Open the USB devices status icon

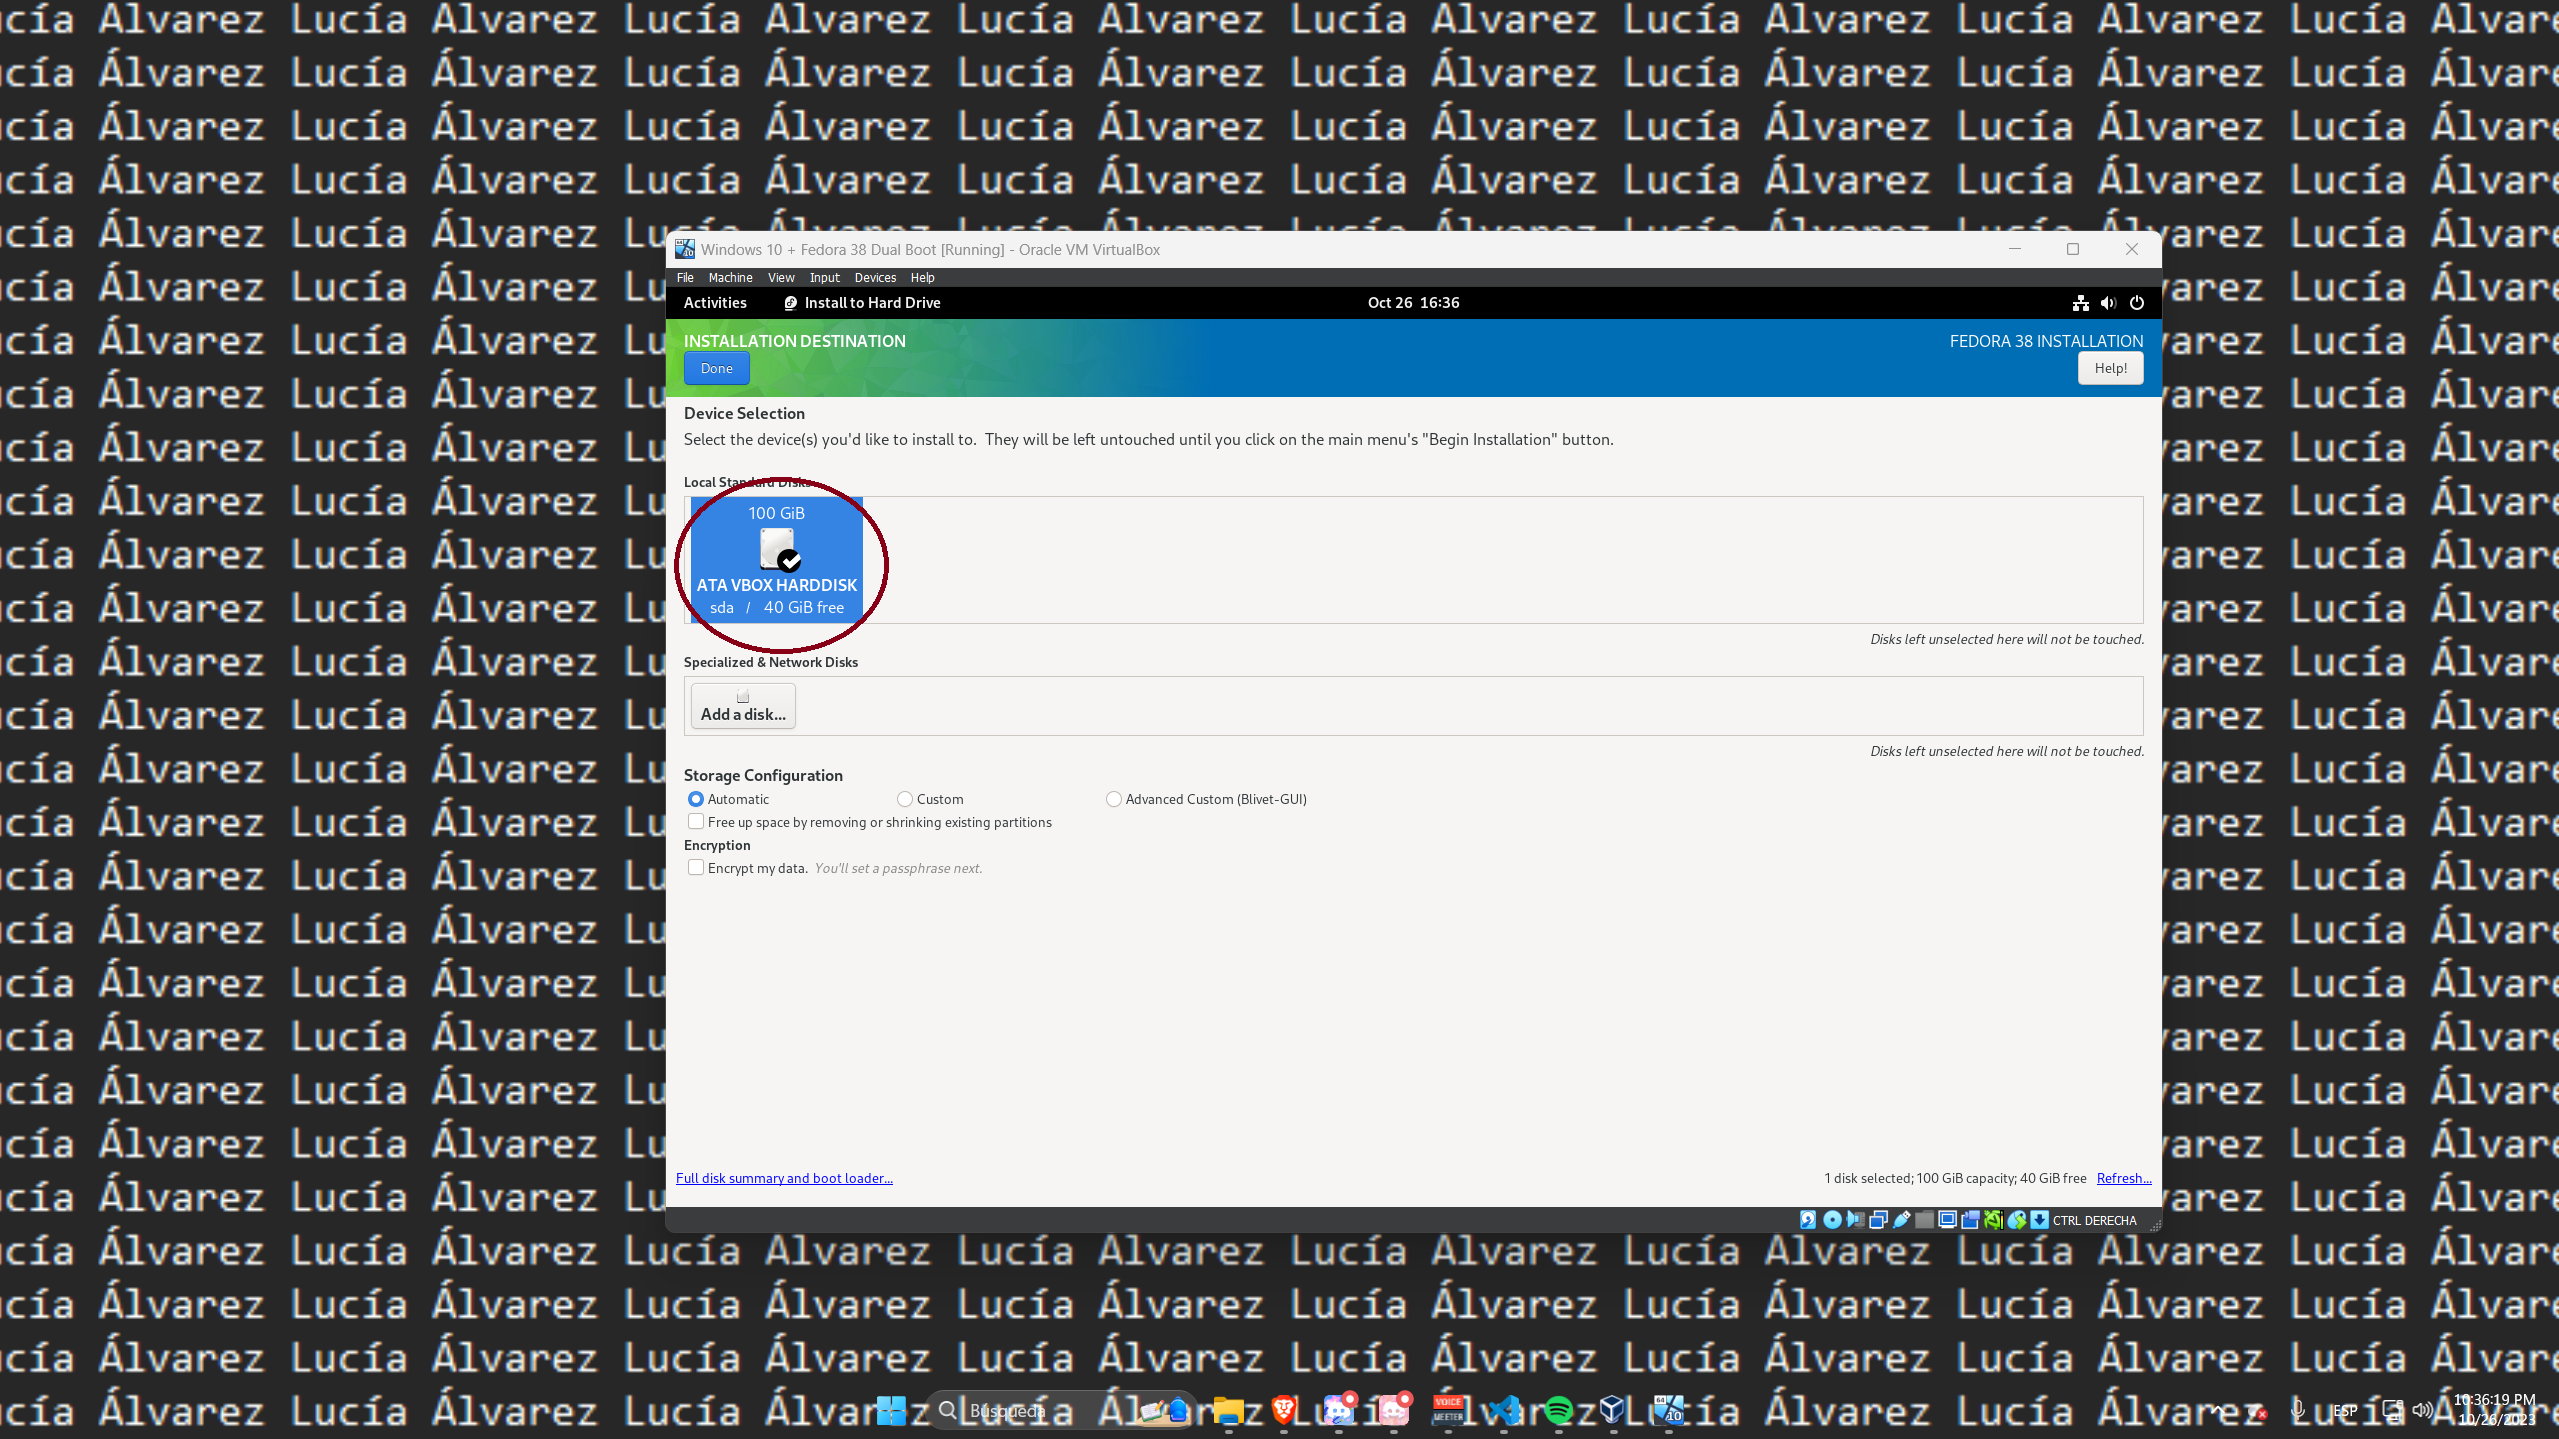(x=1902, y=1220)
